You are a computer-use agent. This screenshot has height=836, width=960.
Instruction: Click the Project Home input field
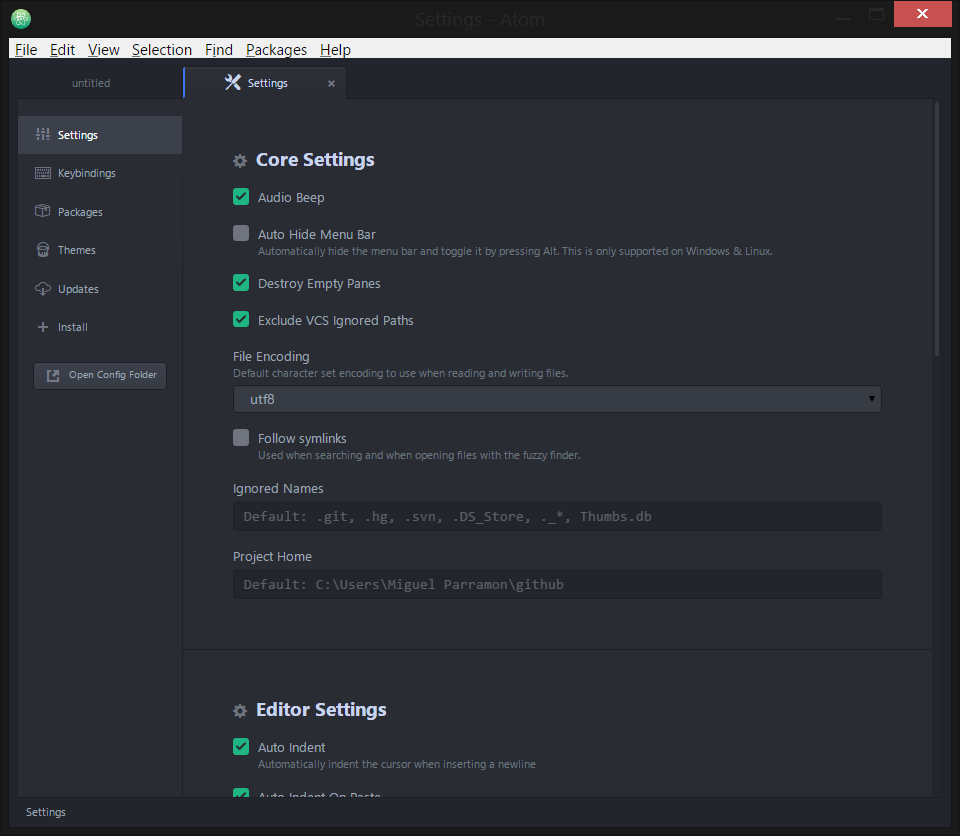click(557, 584)
